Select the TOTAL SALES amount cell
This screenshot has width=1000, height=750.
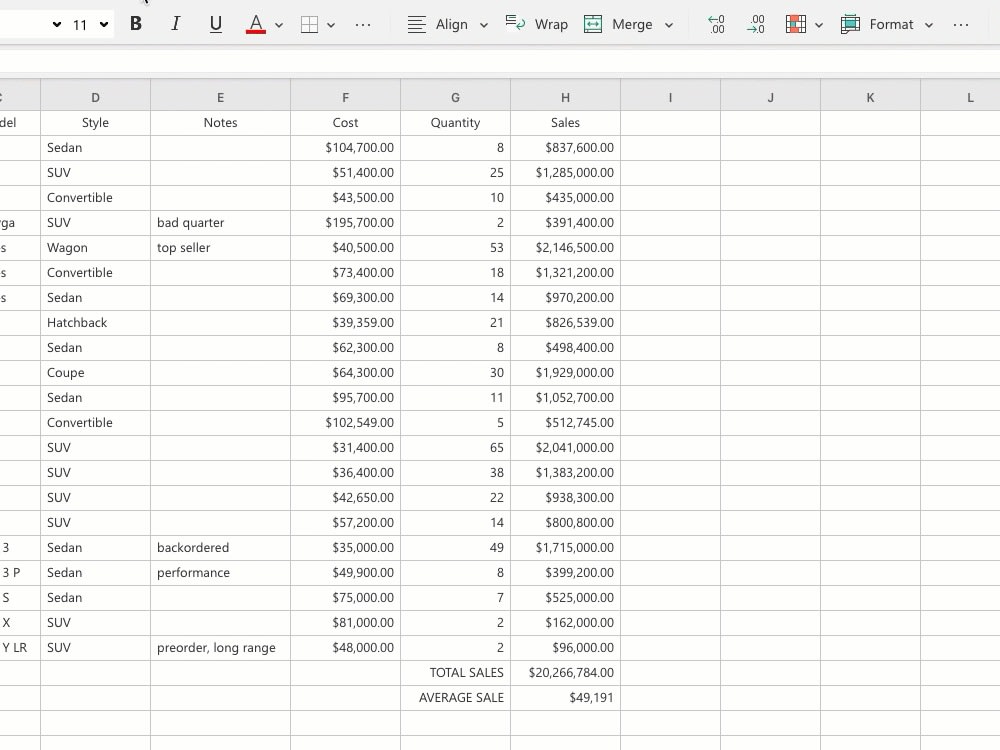565,672
